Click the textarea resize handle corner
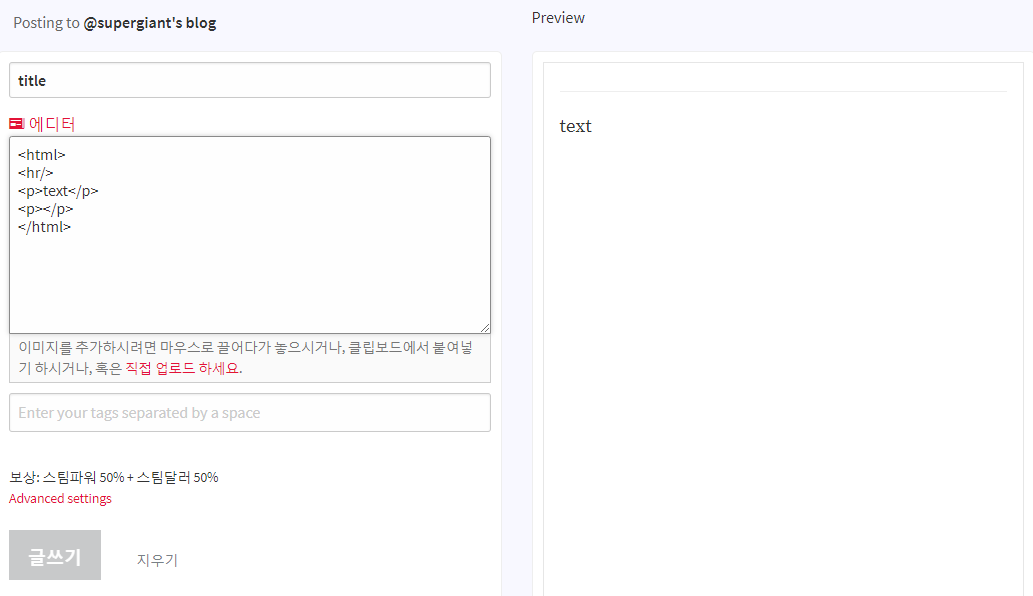Screen dimensions: 1033x596 tap(485, 327)
